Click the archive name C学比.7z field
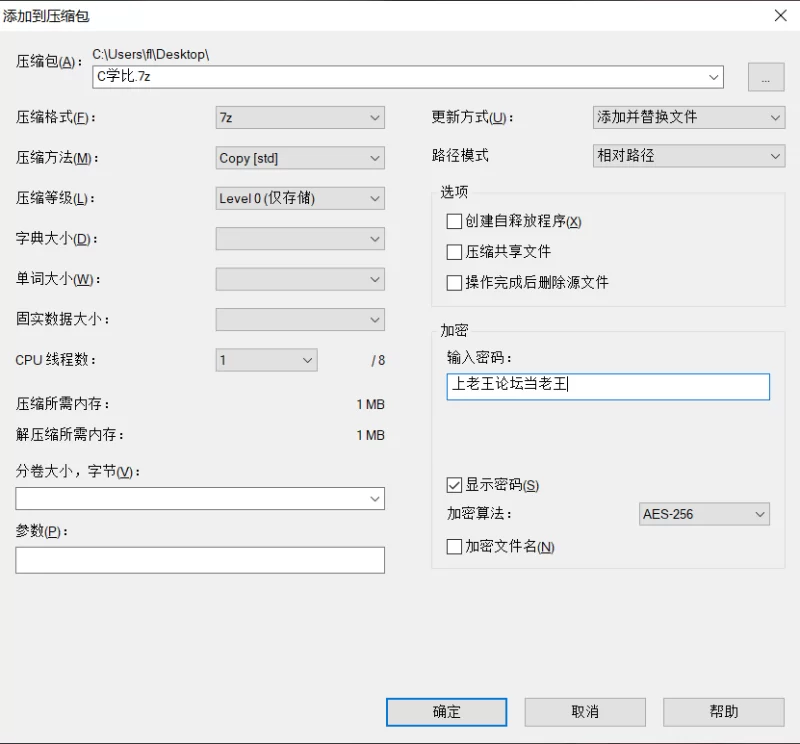 [x=408, y=77]
